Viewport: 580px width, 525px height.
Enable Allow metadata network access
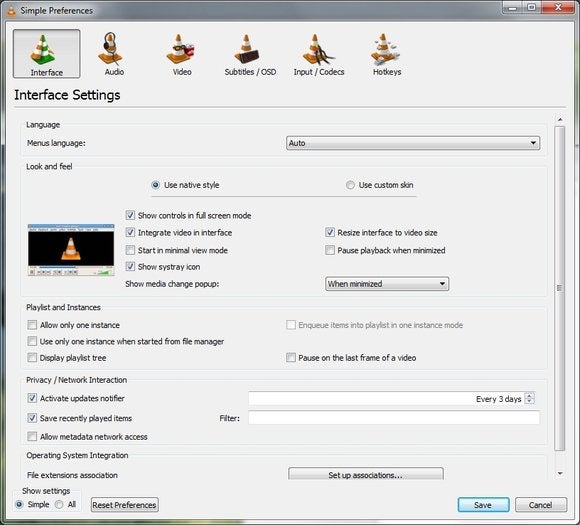point(32,437)
